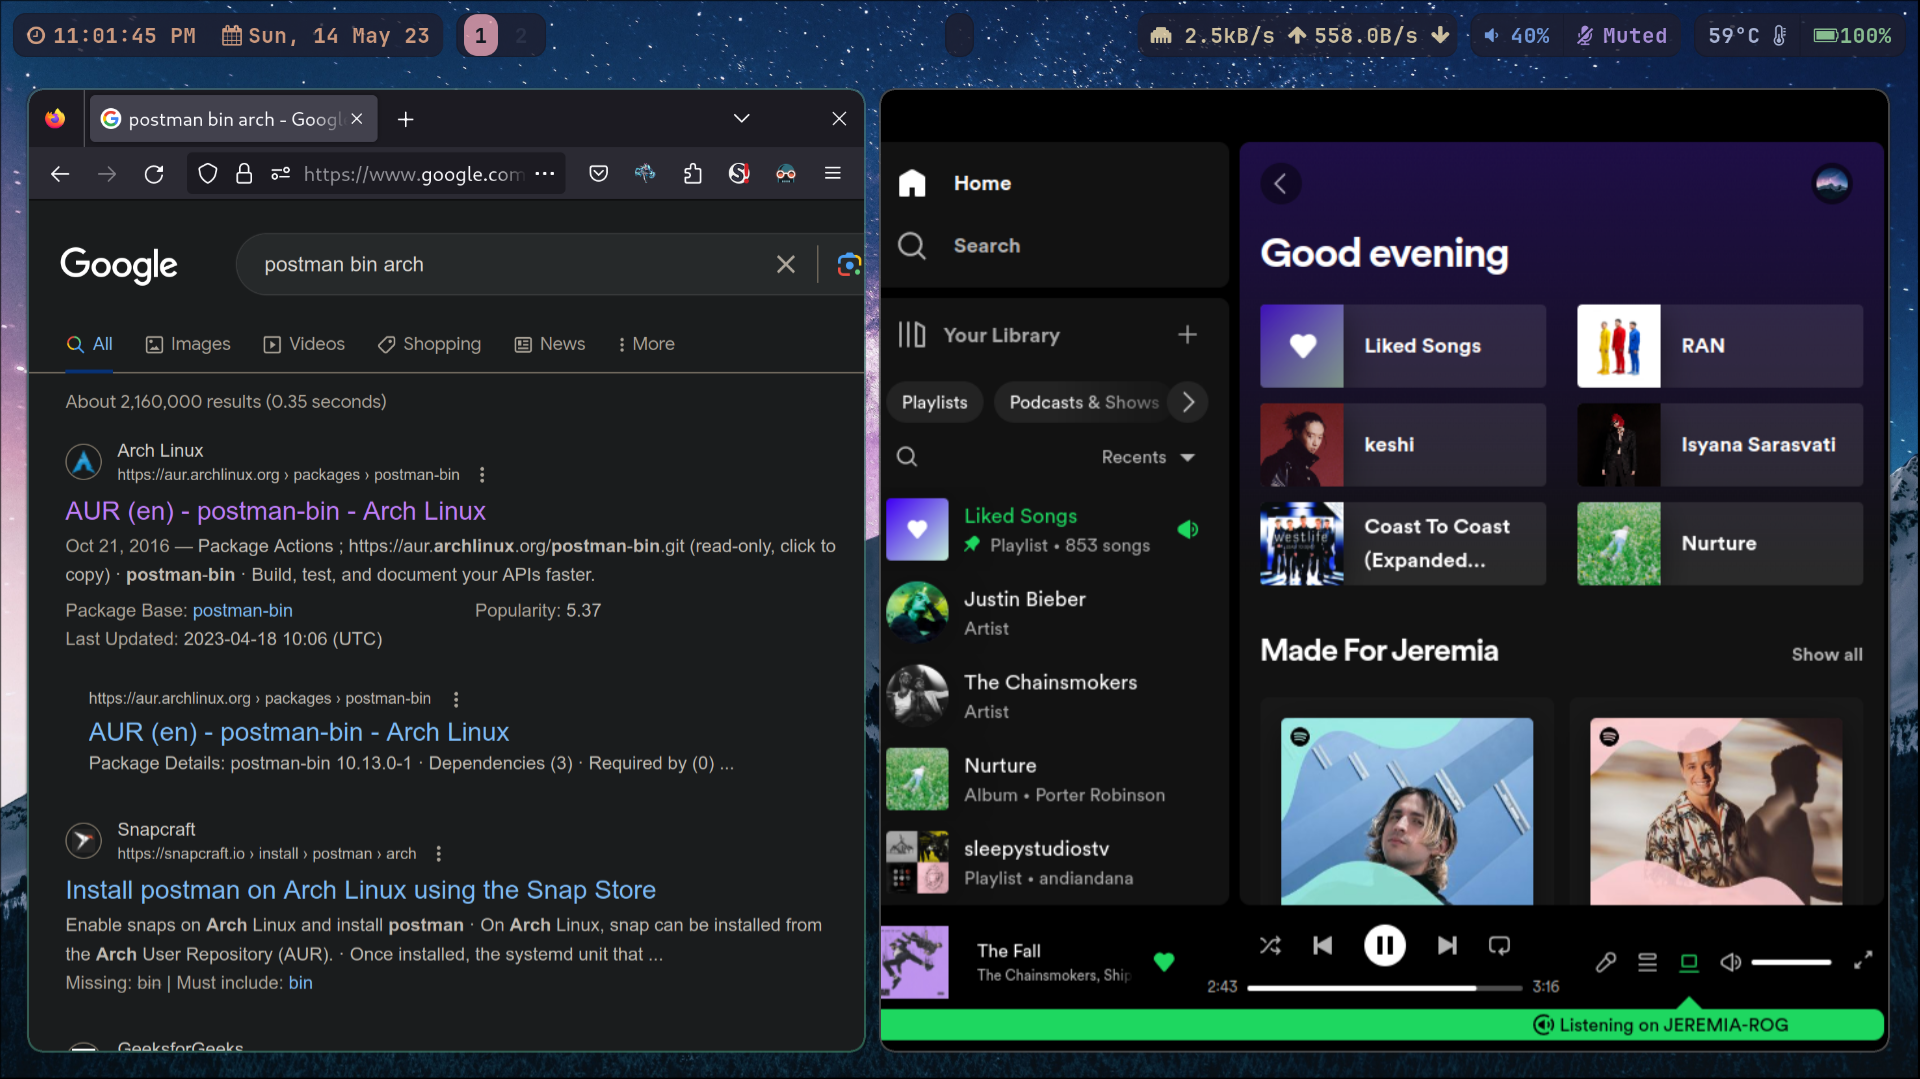Switch to Google Images tab
The image size is (1920, 1079).
(x=188, y=344)
